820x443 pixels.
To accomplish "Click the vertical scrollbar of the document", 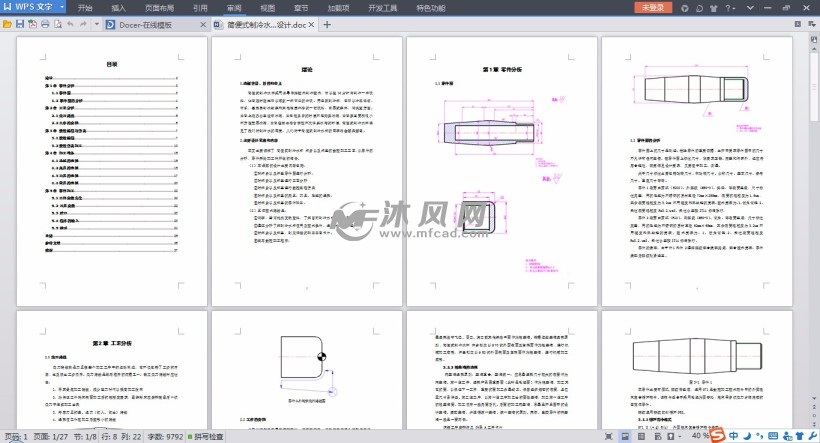I will click(814, 86).
